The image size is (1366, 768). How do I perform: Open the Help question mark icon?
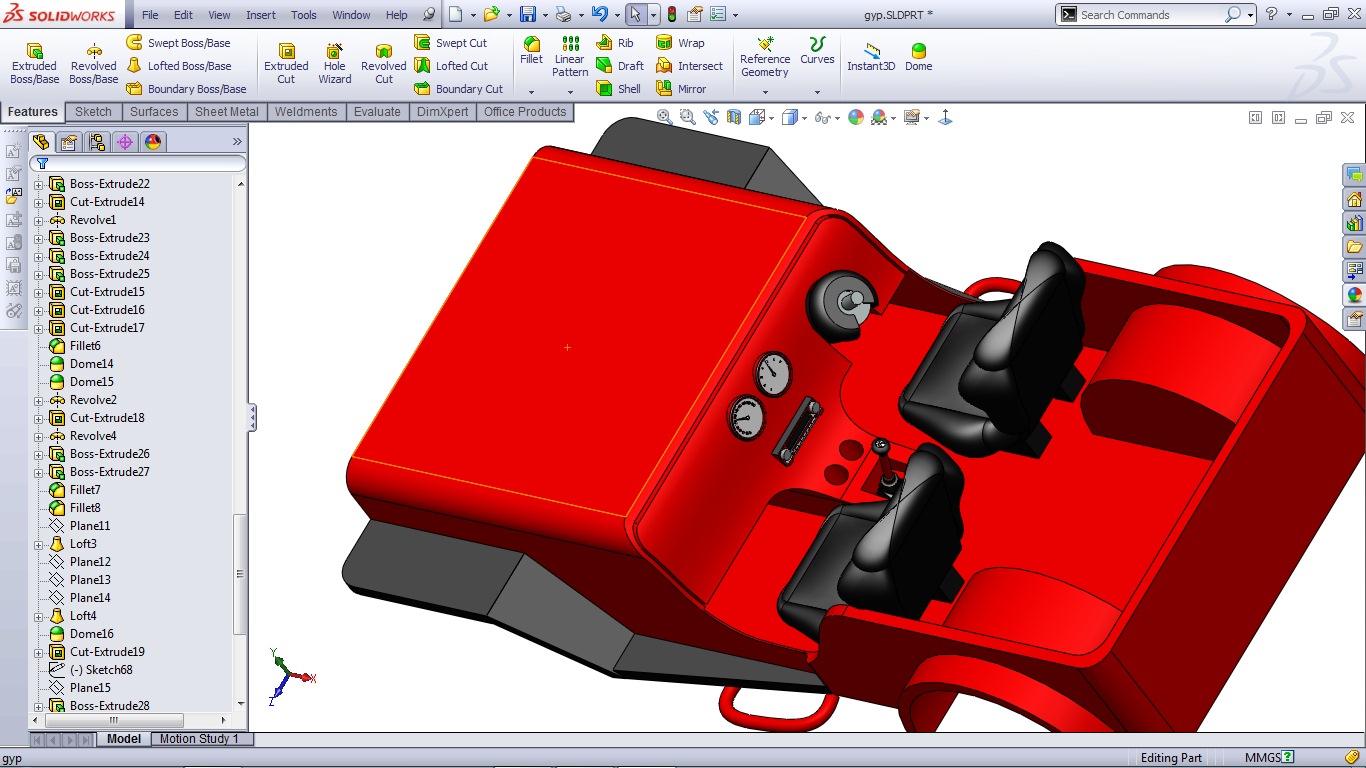[x=1271, y=15]
